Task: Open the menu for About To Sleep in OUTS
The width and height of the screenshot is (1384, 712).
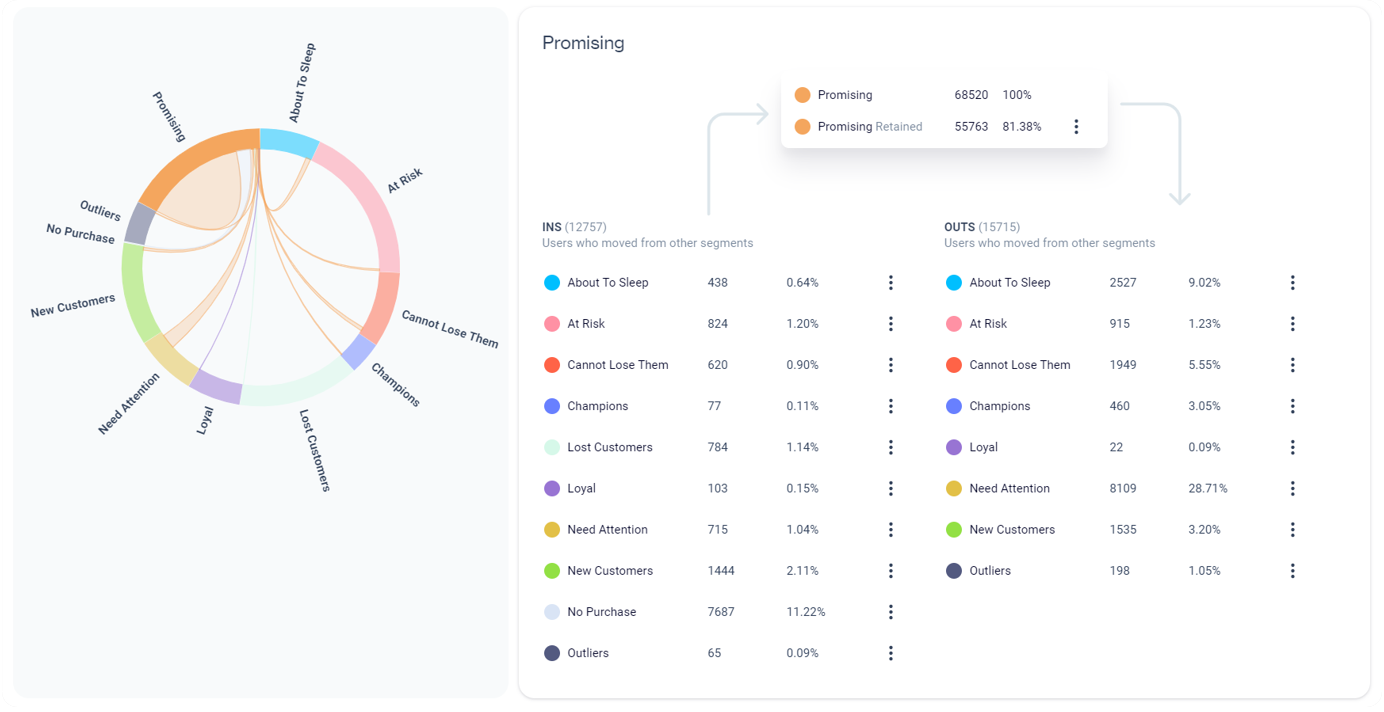Action: [x=1292, y=282]
